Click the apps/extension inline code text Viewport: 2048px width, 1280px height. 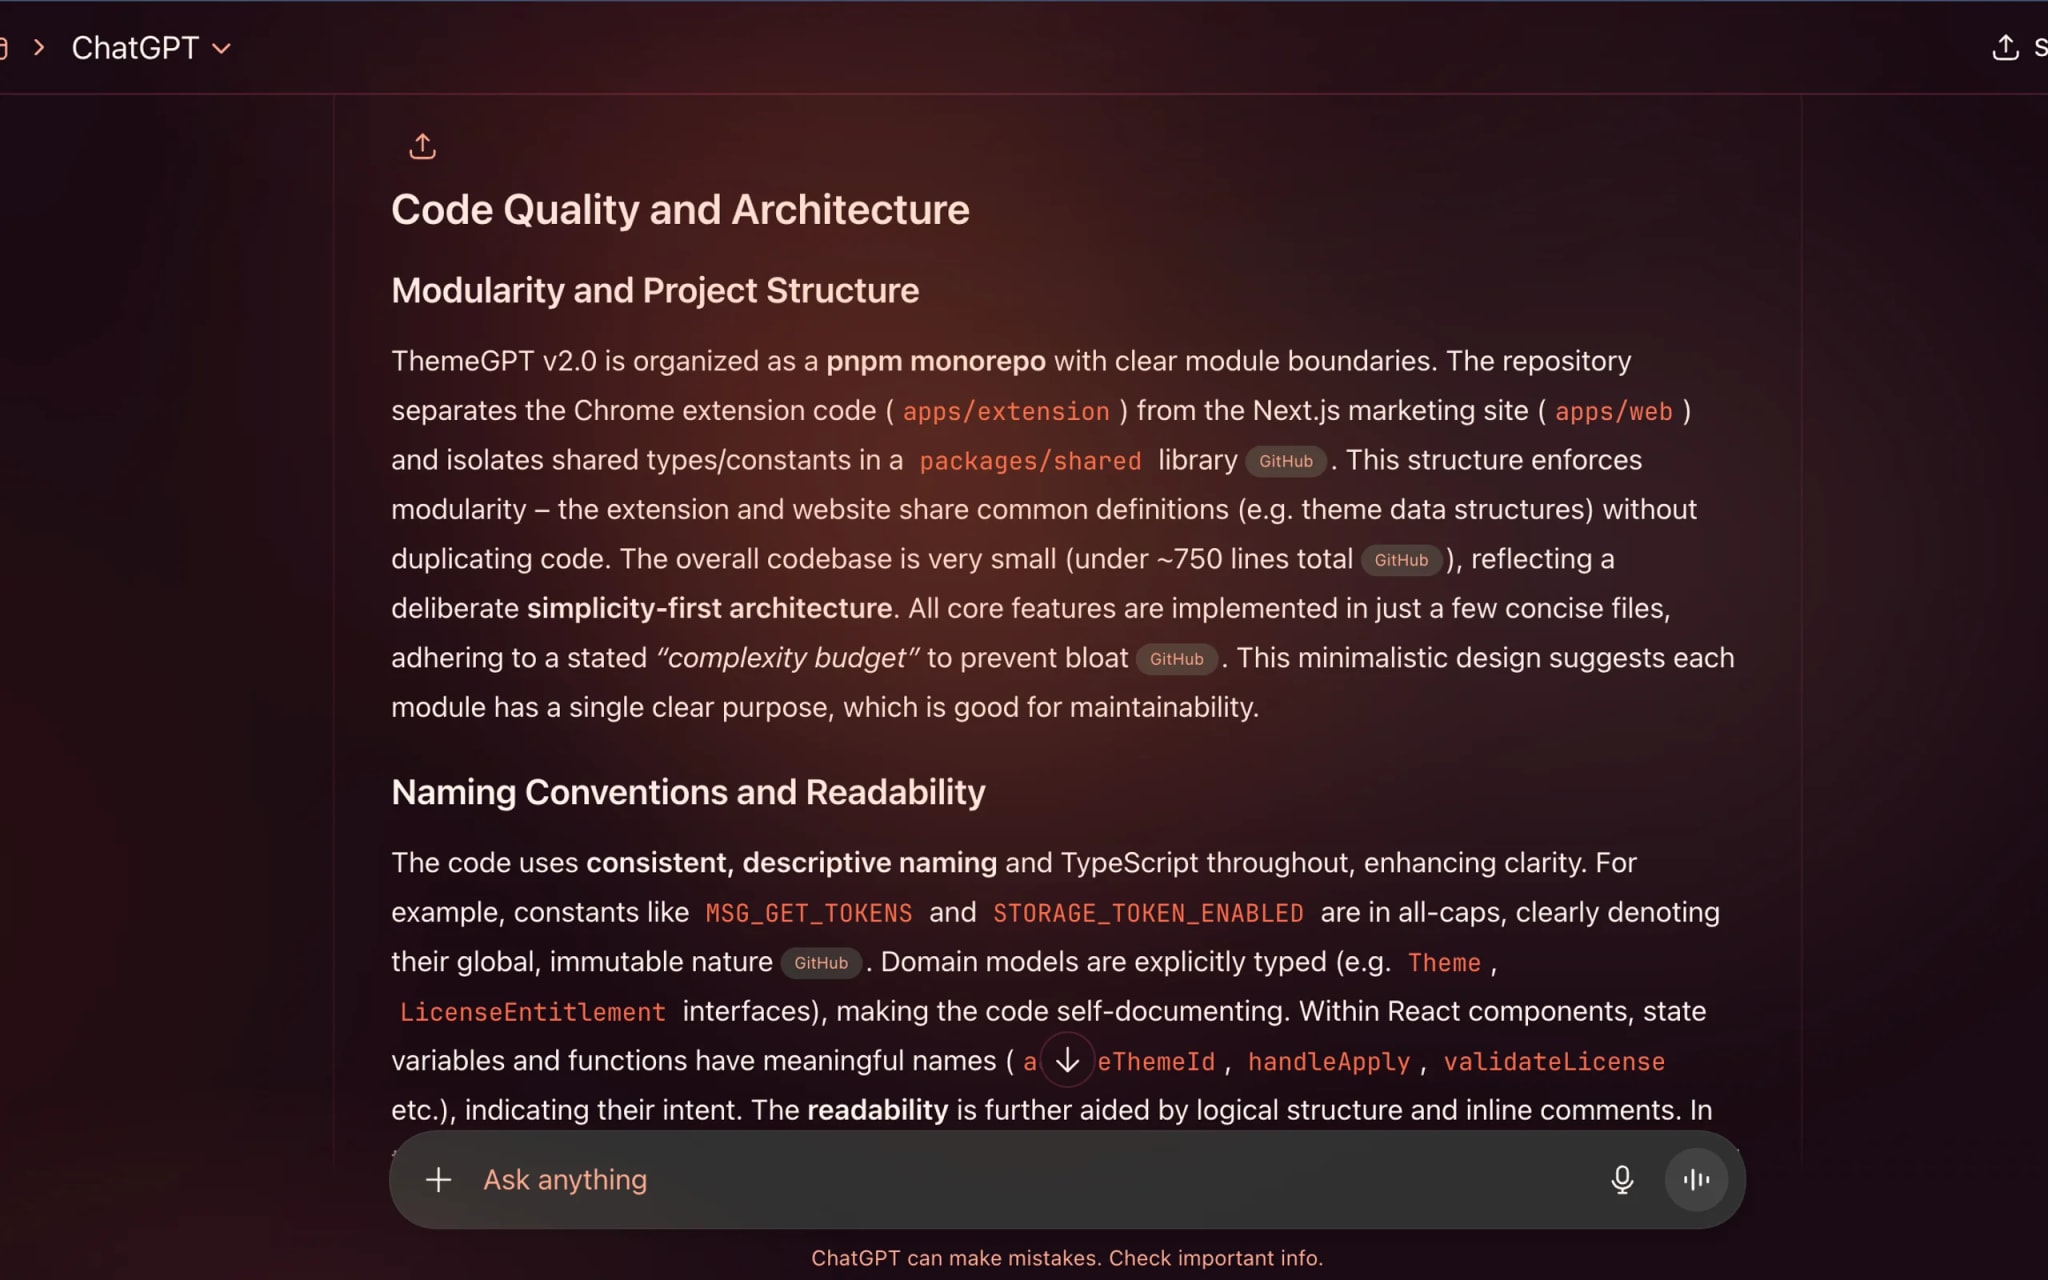point(1005,411)
